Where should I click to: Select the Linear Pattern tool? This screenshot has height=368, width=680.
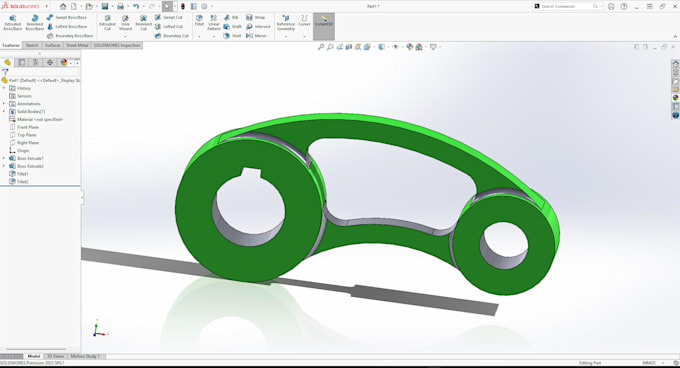[214, 23]
